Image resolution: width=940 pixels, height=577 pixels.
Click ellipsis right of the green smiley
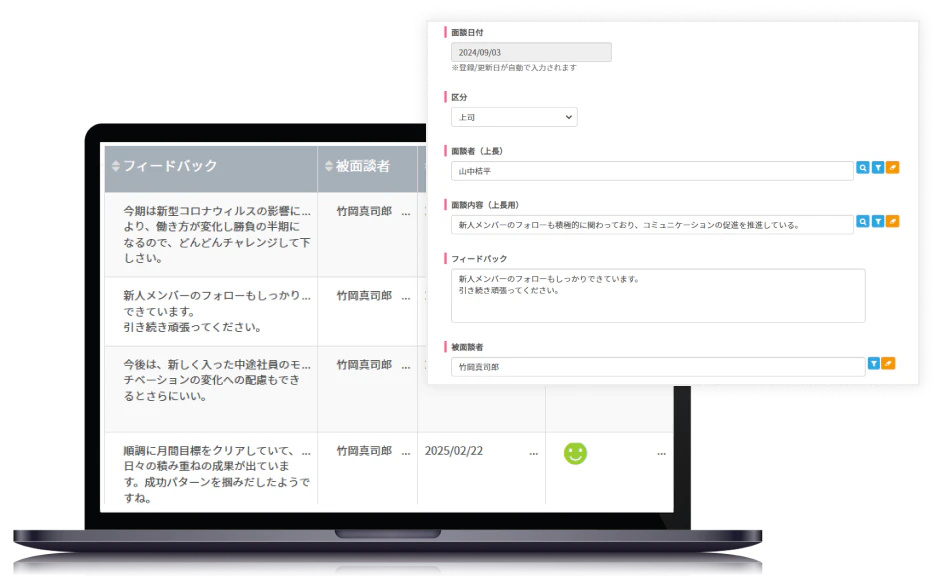click(x=661, y=454)
